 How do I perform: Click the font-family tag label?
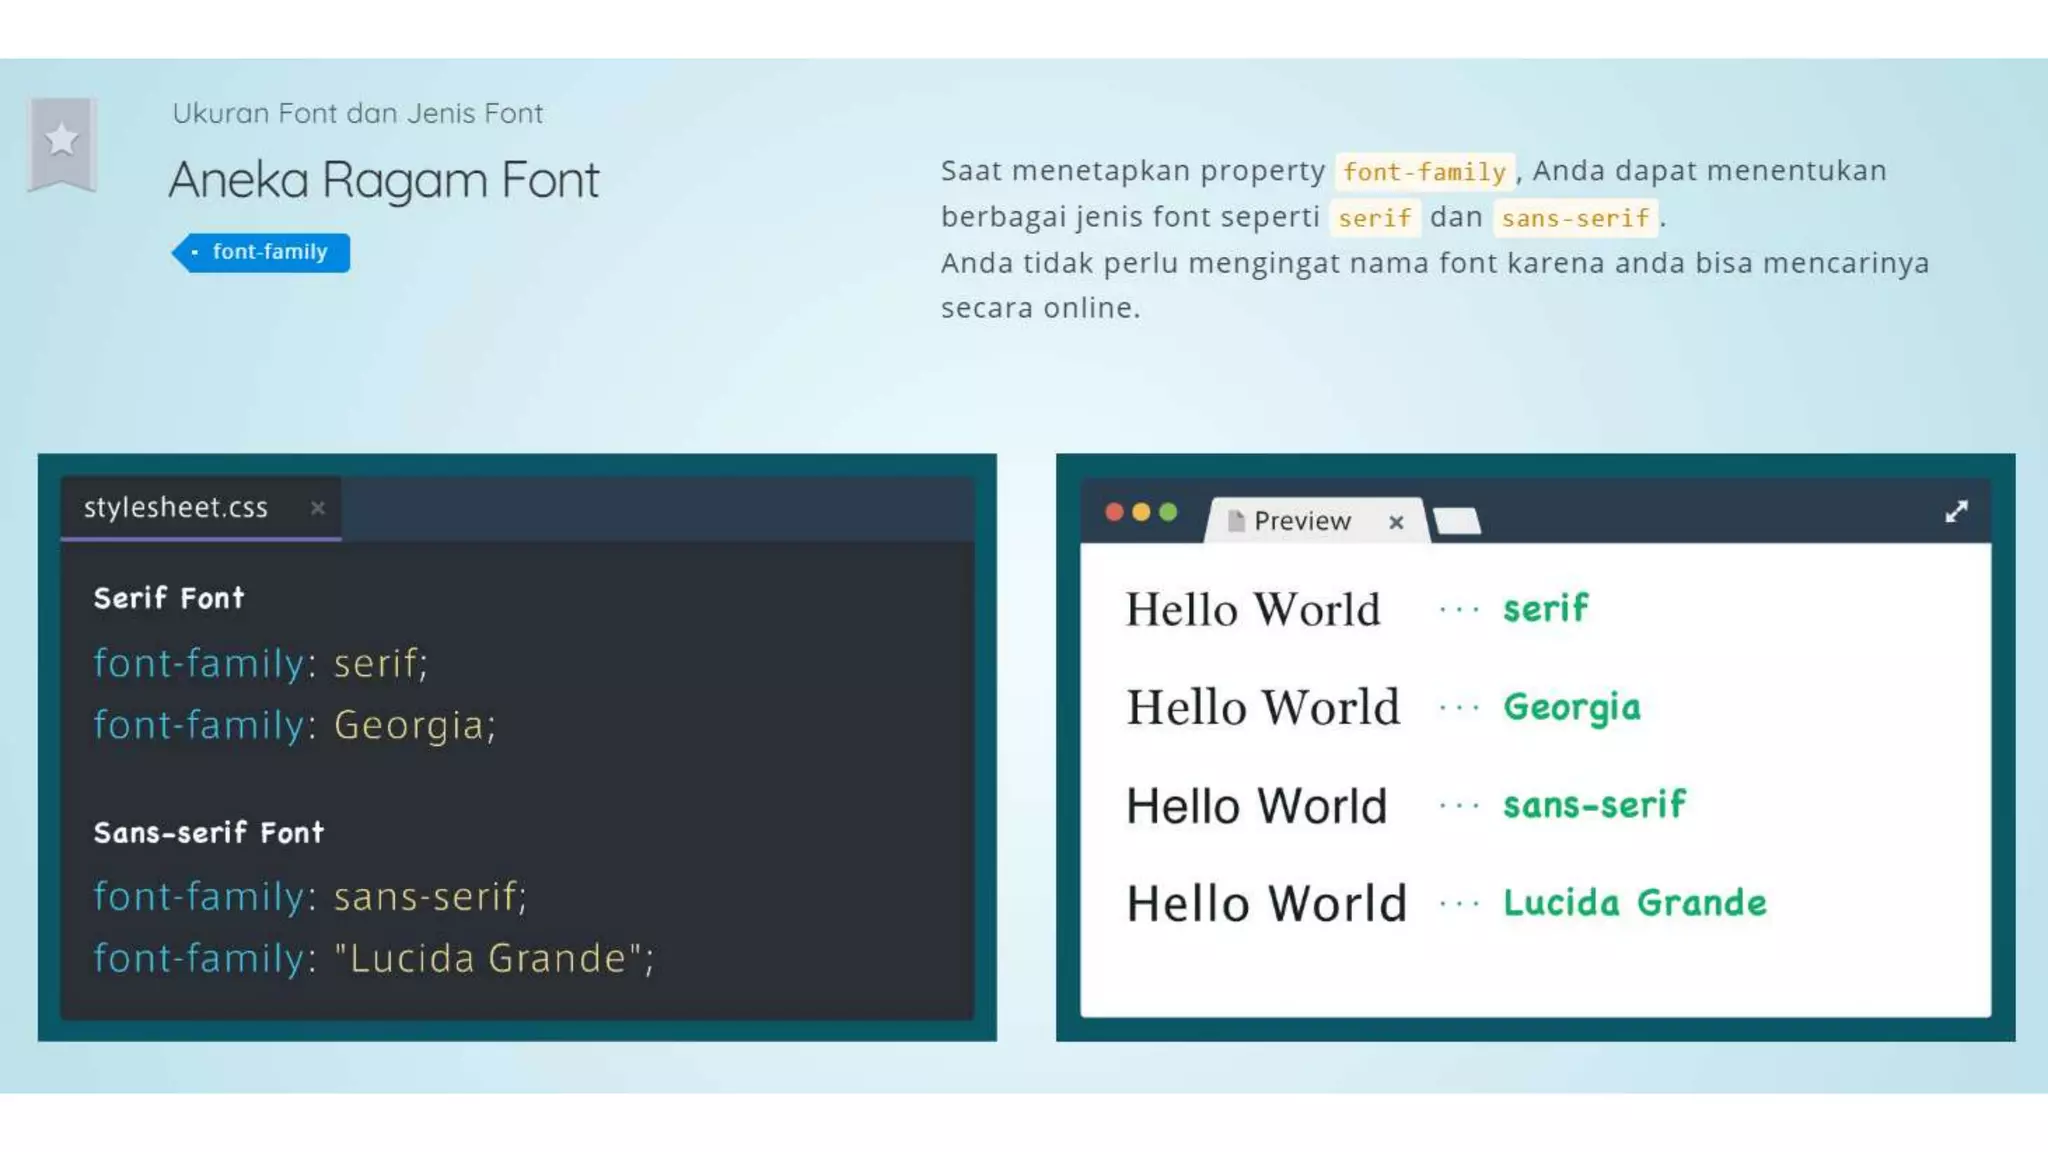coord(268,252)
